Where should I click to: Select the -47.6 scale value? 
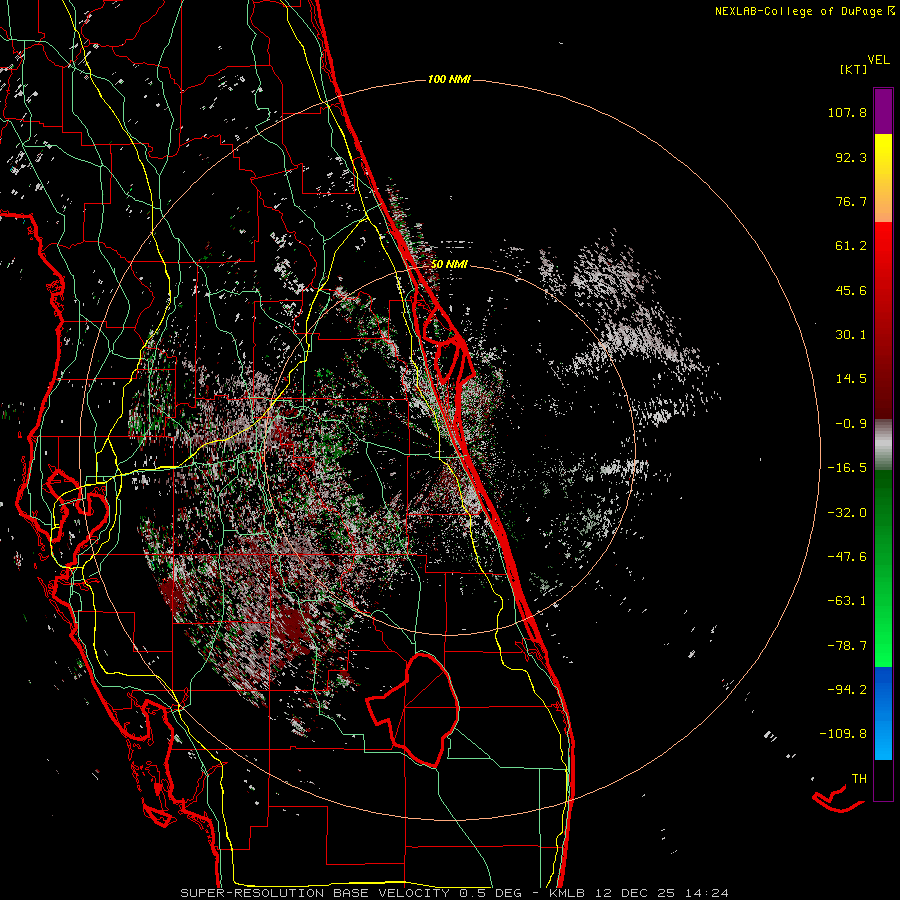[847, 557]
